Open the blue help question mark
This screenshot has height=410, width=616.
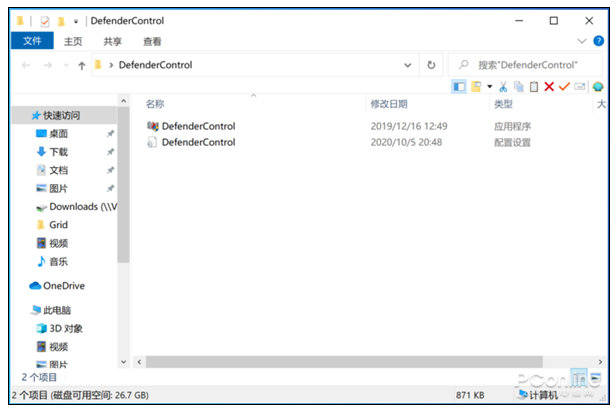click(x=599, y=41)
